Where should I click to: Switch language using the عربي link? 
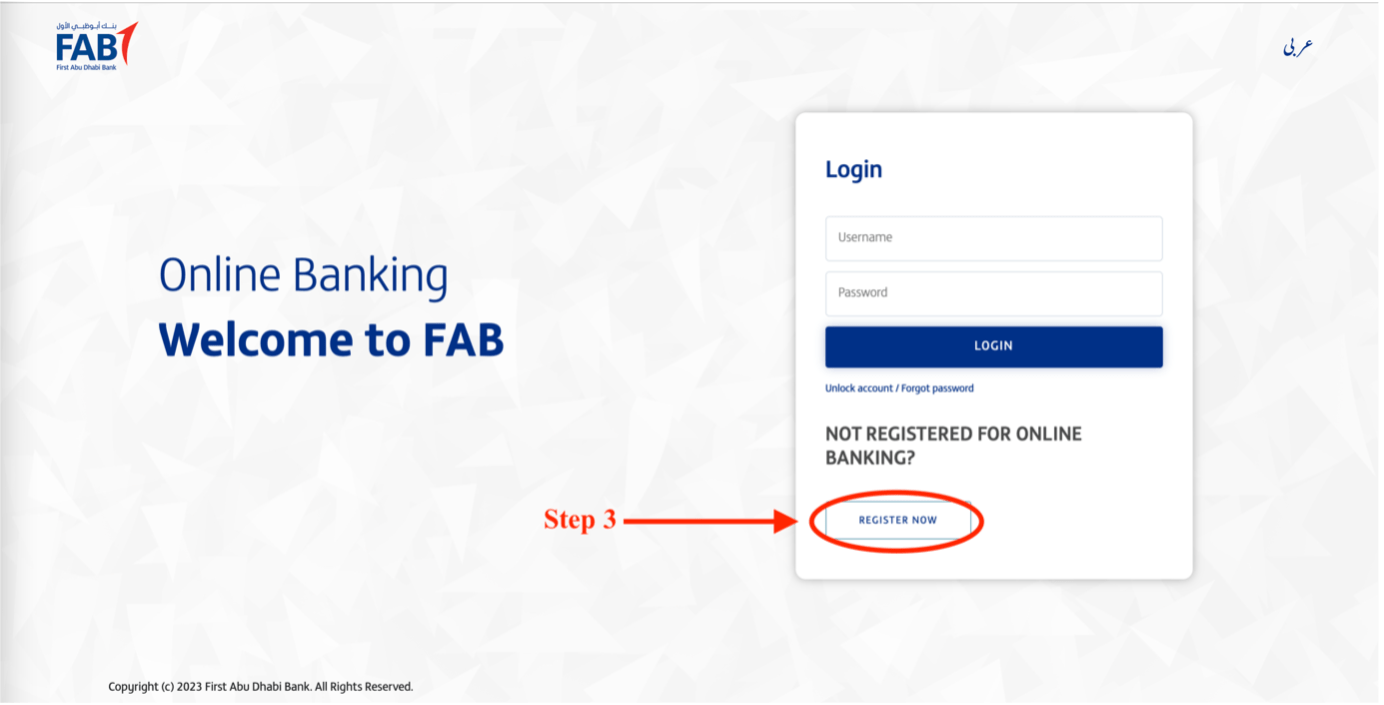pos(1299,45)
